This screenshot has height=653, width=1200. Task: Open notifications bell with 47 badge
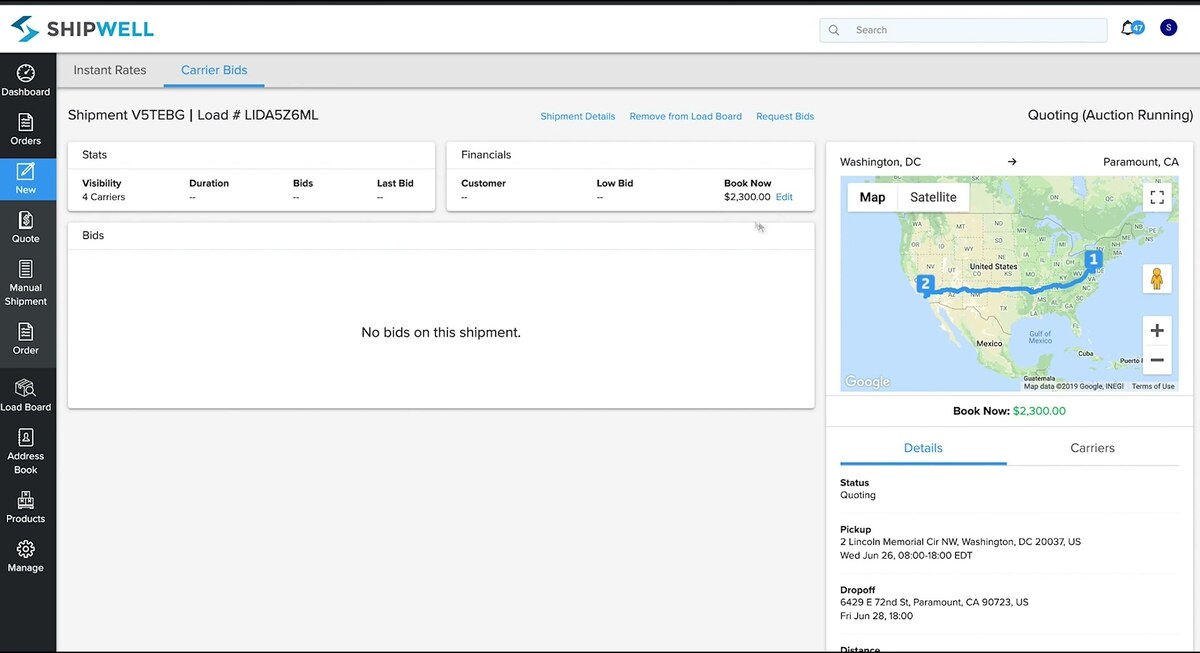(1131, 28)
